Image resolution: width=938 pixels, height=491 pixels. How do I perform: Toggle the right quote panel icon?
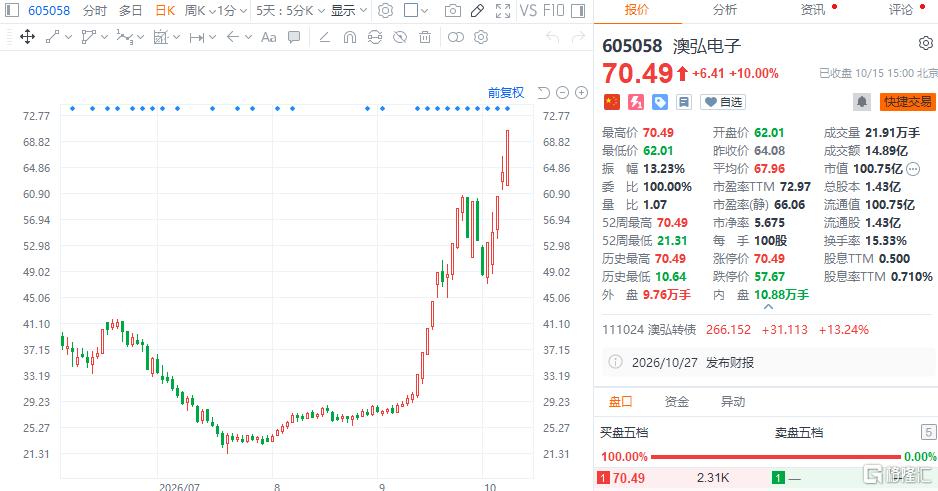(578, 10)
